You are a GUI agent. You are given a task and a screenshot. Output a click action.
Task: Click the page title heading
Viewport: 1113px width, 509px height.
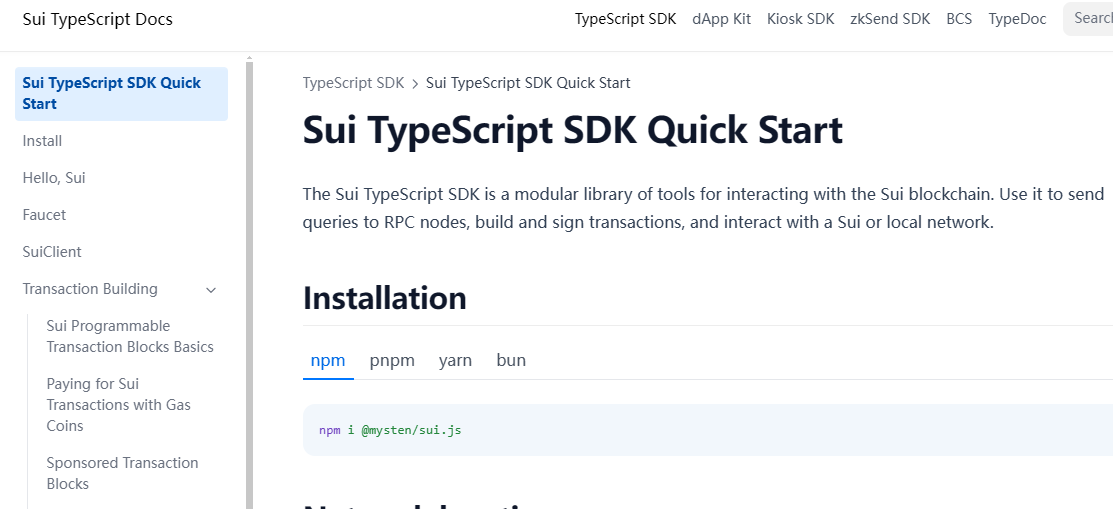(x=573, y=131)
